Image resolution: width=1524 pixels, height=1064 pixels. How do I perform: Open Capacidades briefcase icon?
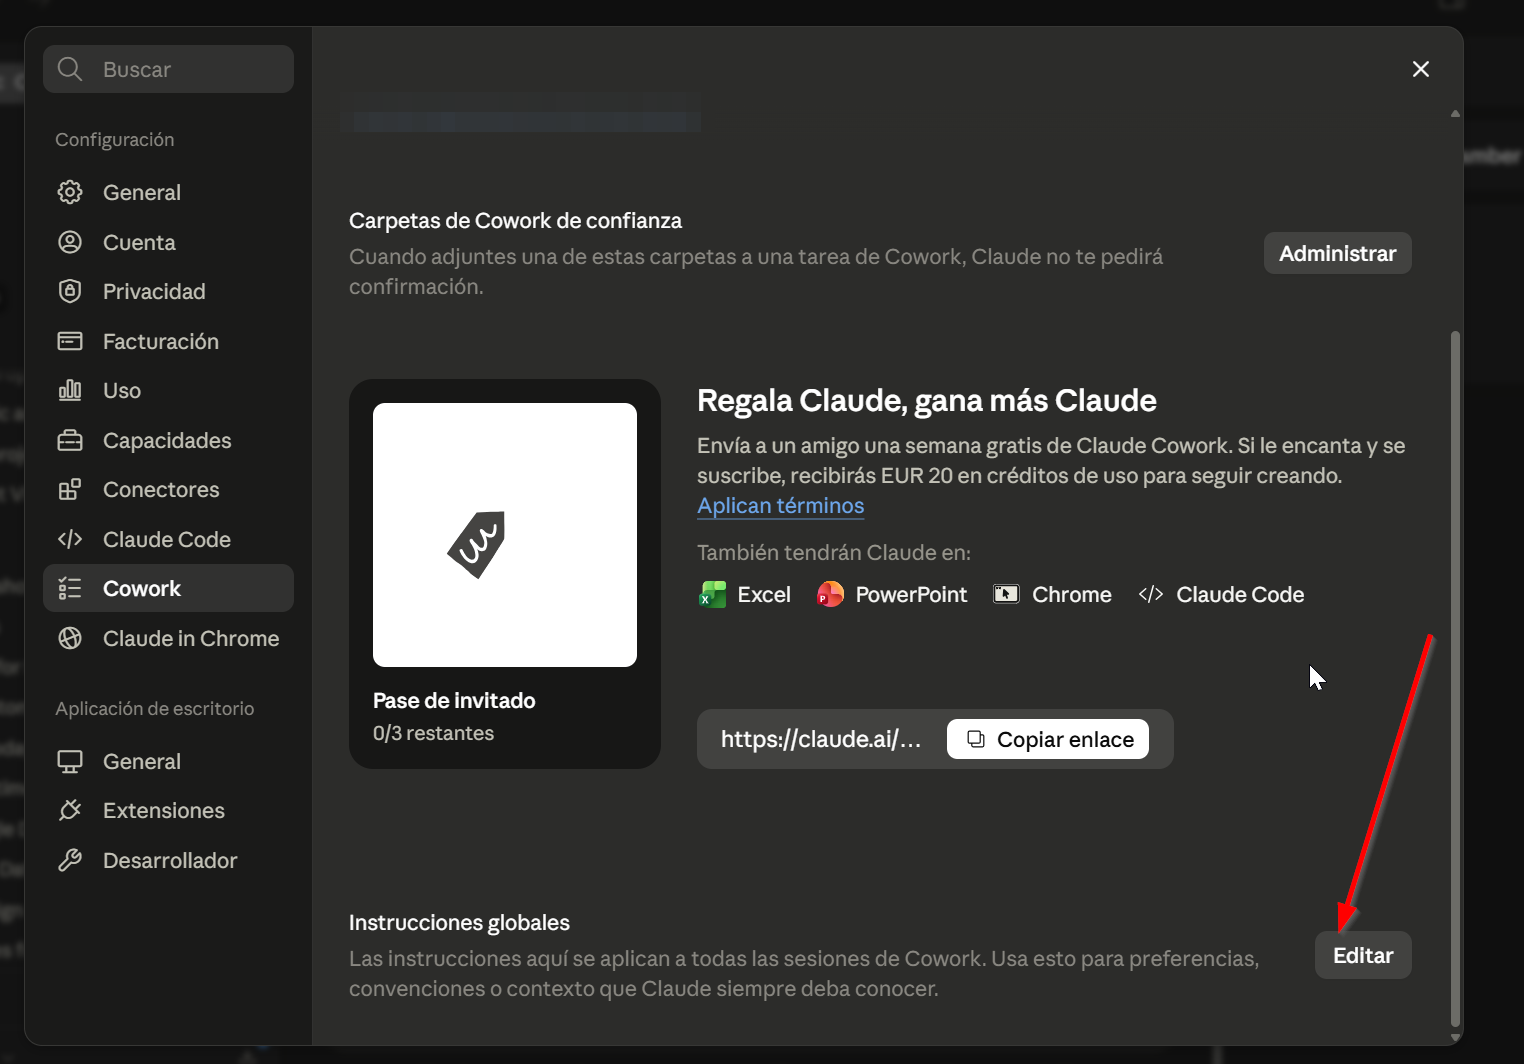tap(70, 440)
